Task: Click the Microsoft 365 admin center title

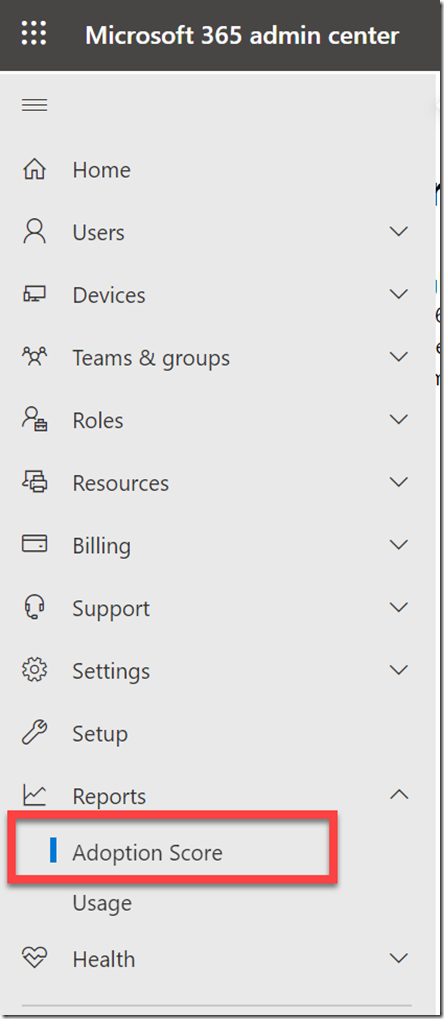Action: [242, 34]
